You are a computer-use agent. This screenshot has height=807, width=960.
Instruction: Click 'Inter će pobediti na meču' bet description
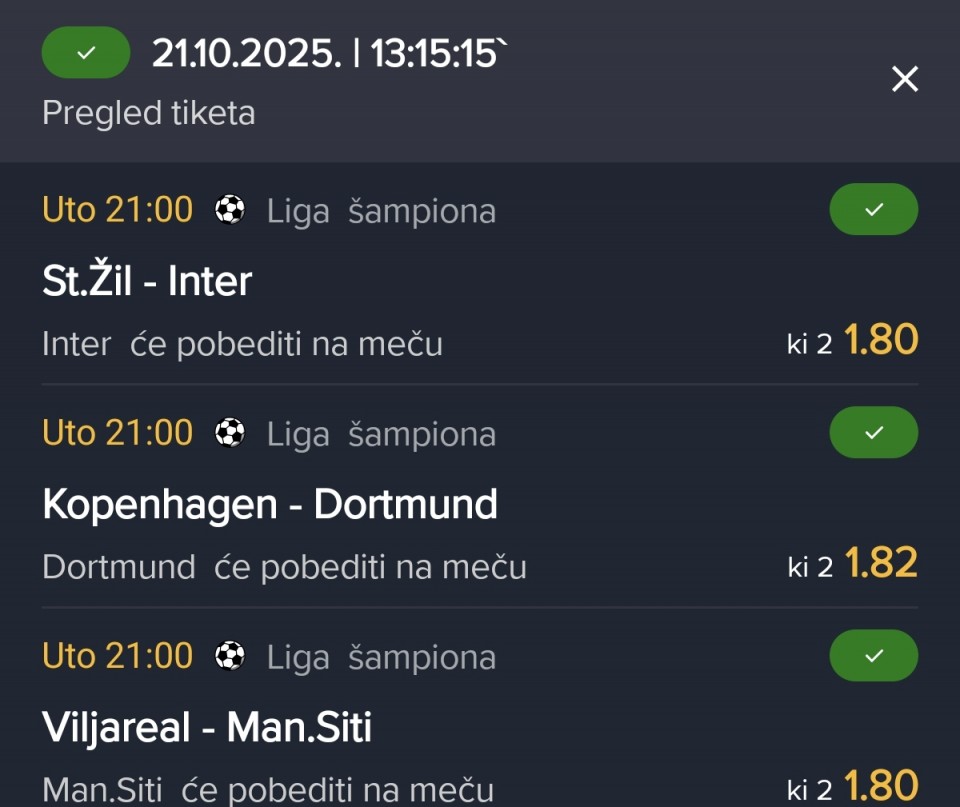[x=242, y=344]
